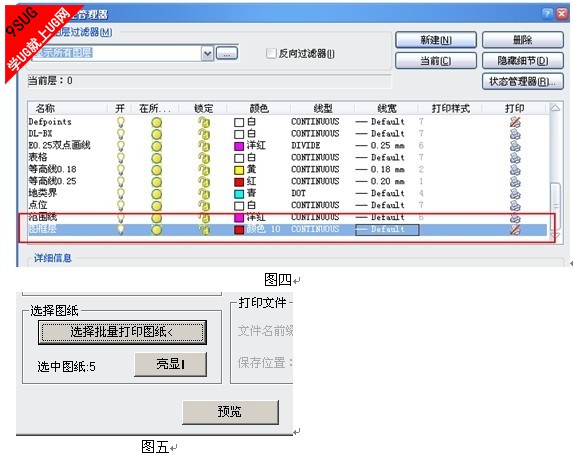Set layer current with 当前(C) button
The image size is (573, 457).
point(436,61)
